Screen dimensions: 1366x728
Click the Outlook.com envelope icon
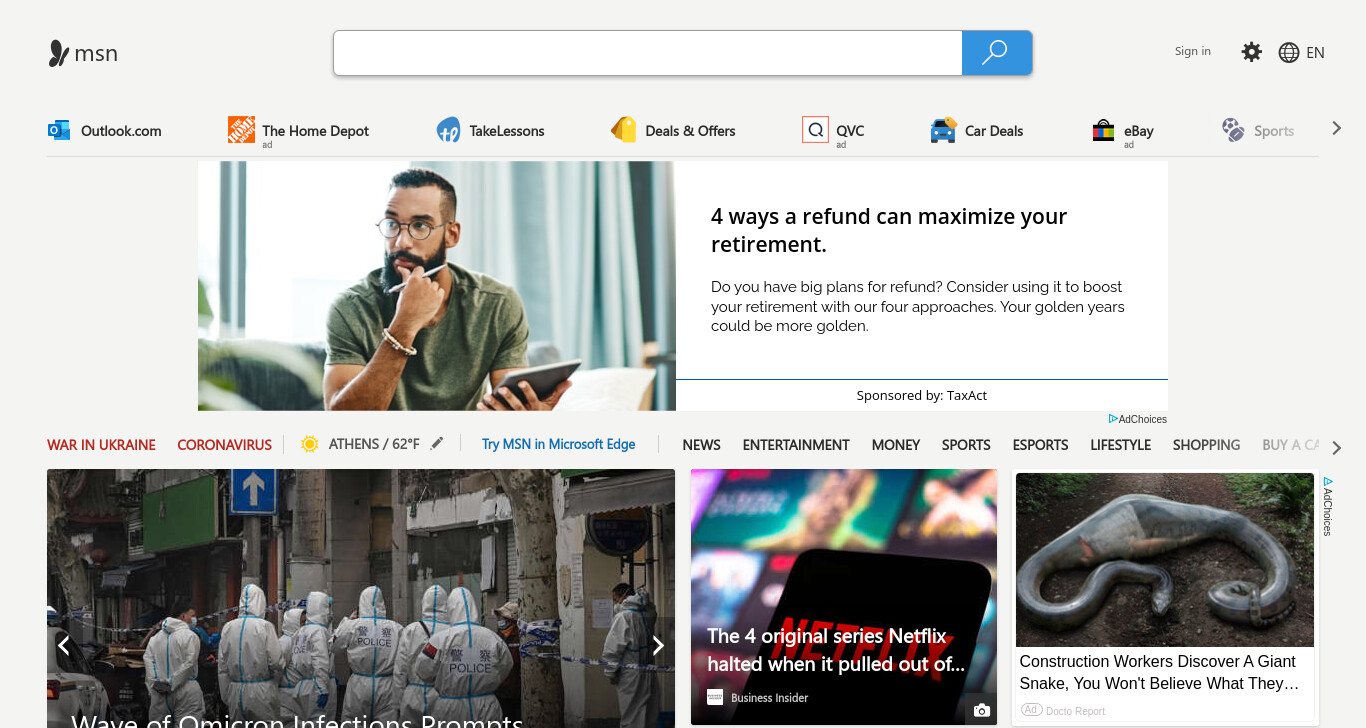click(x=59, y=130)
